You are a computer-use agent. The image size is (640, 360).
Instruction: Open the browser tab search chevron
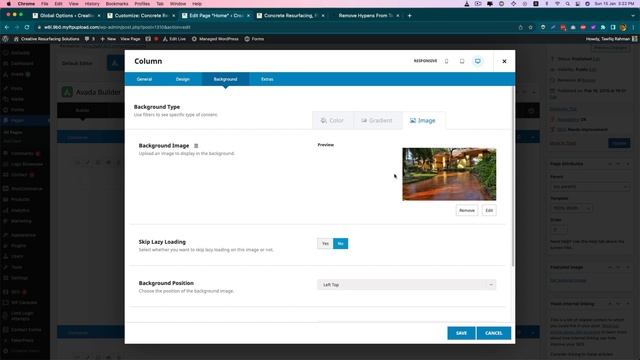point(633,16)
